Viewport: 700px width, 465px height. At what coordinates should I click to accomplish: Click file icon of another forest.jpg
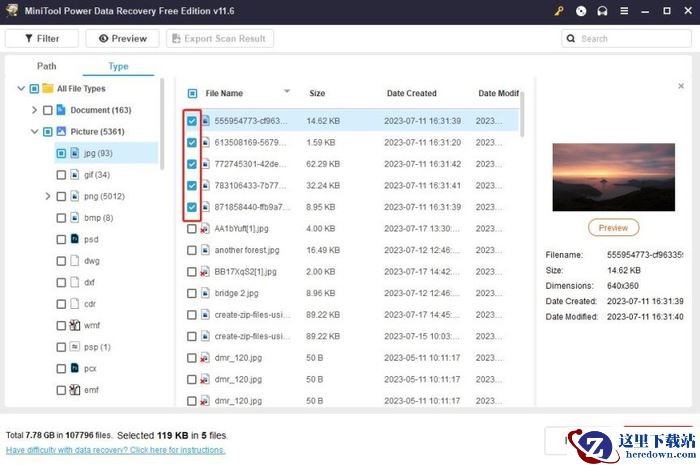pos(204,250)
